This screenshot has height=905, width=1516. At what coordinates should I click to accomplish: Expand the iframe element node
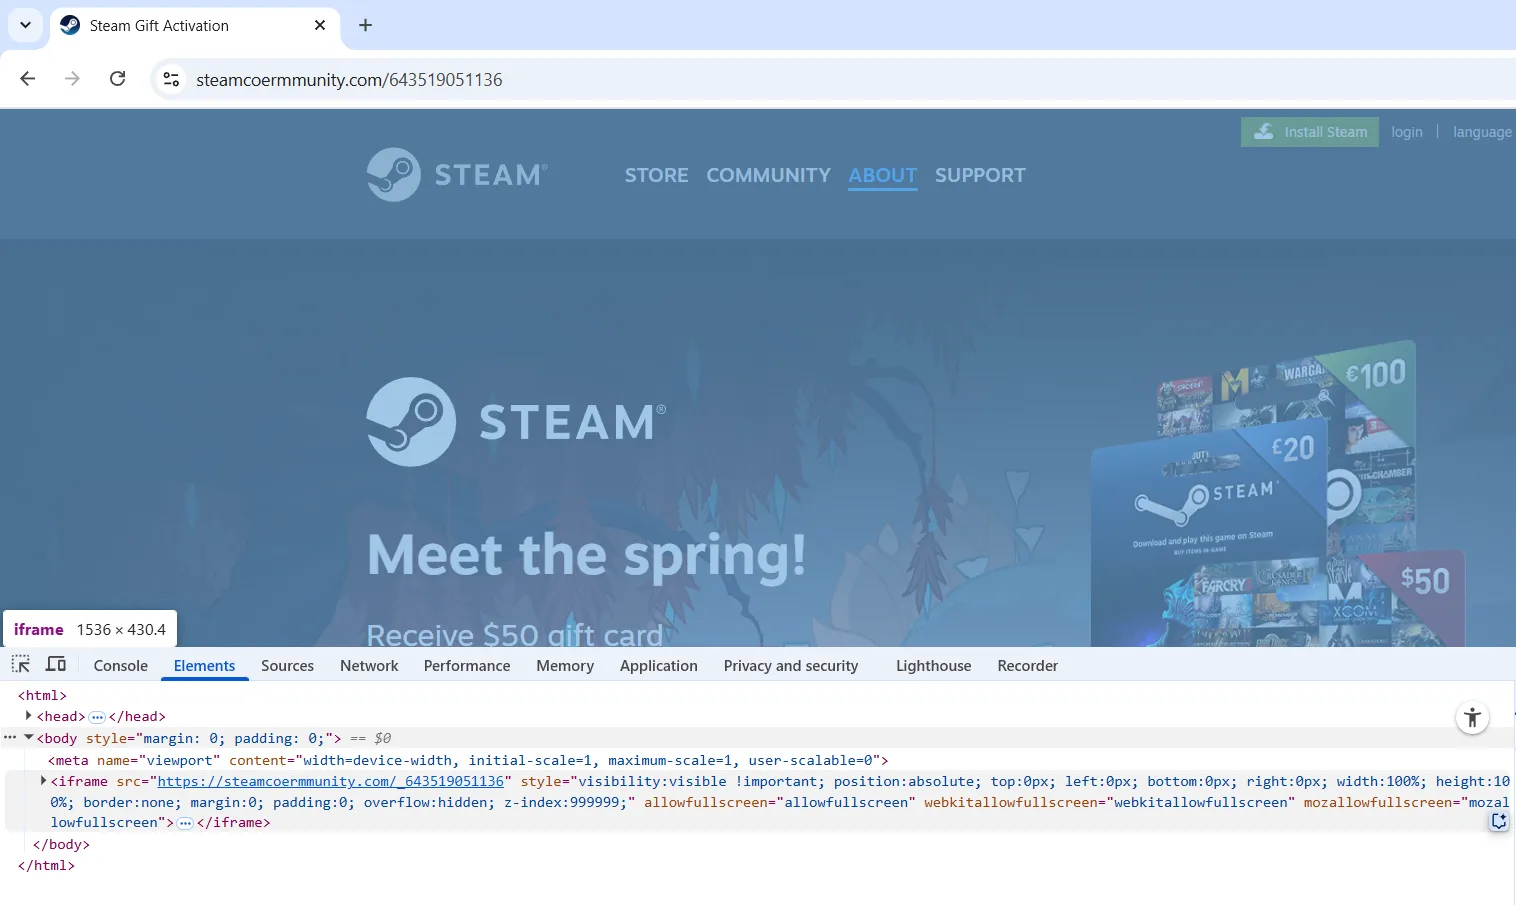coord(43,781)
